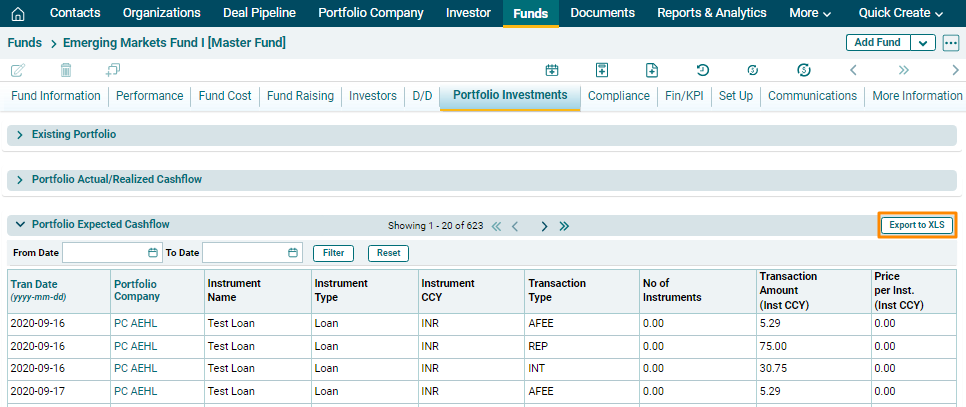
Task: Click the home icon in the navigation bar
Action: pos(17,14)
